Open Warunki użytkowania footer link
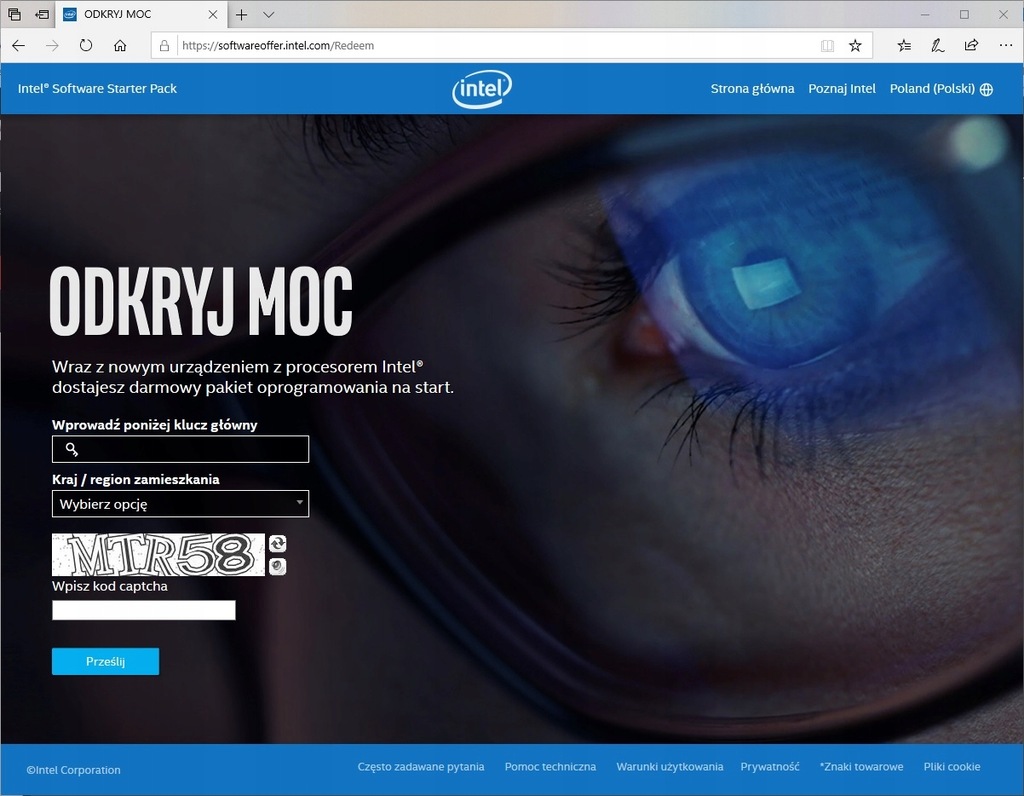 click(670, 767)
